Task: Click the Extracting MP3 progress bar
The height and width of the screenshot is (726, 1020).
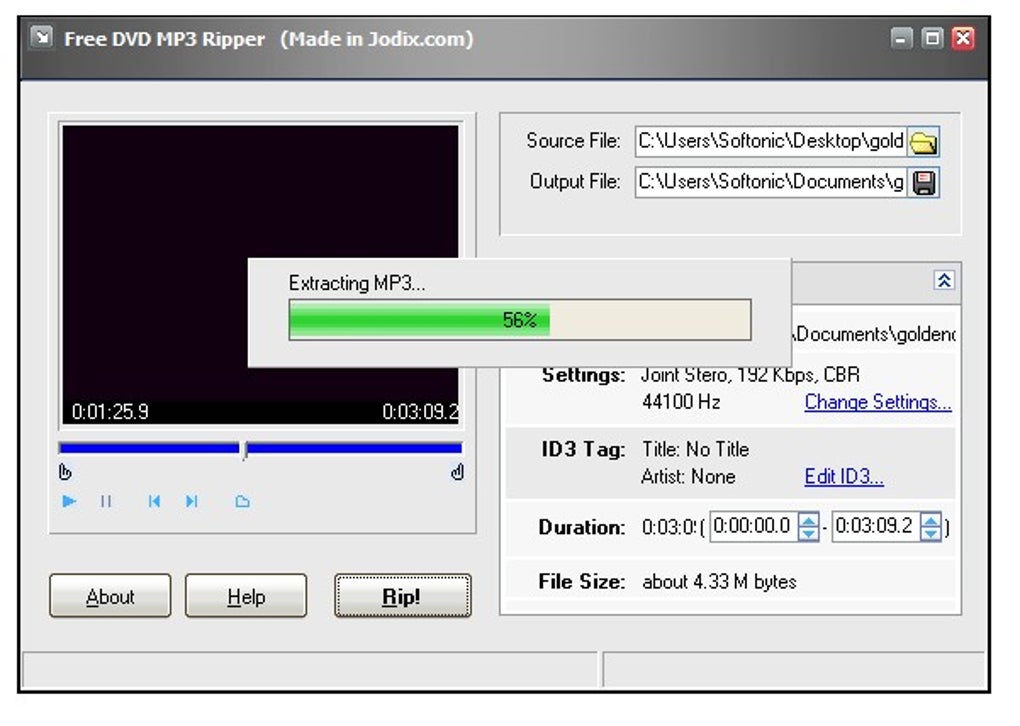Action: point(520,319)
